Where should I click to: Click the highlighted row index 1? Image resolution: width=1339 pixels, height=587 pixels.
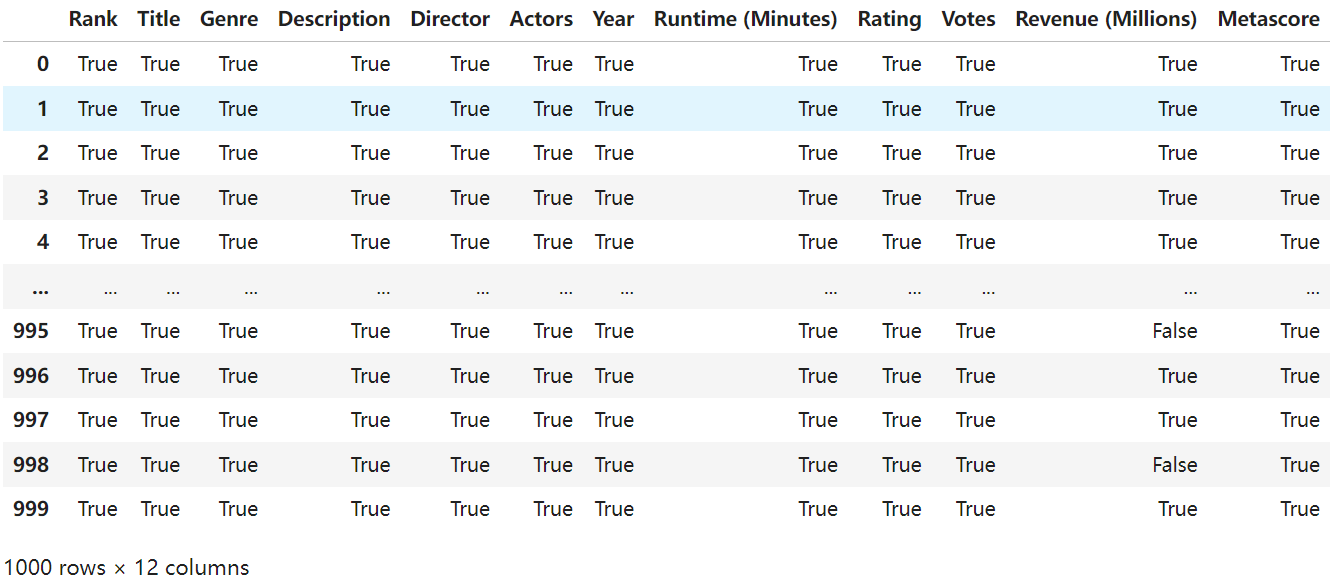point(42,109)
